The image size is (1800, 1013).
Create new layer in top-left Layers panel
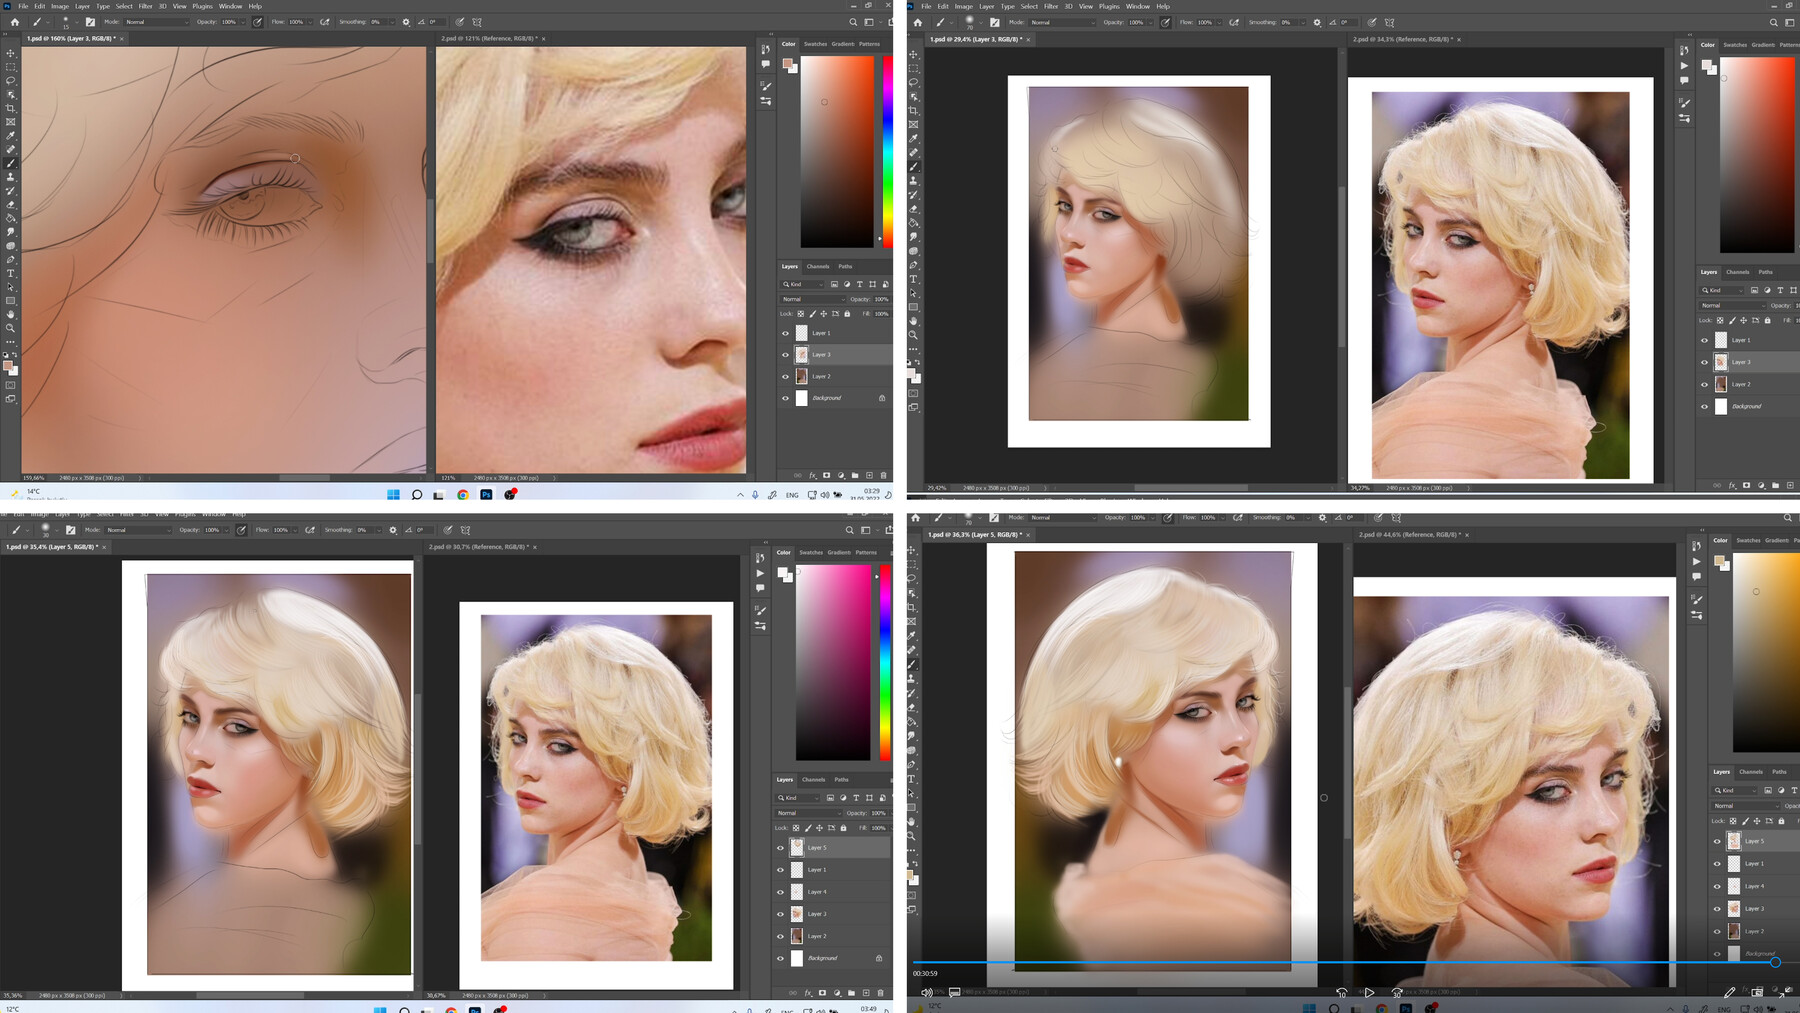[869, 475]
